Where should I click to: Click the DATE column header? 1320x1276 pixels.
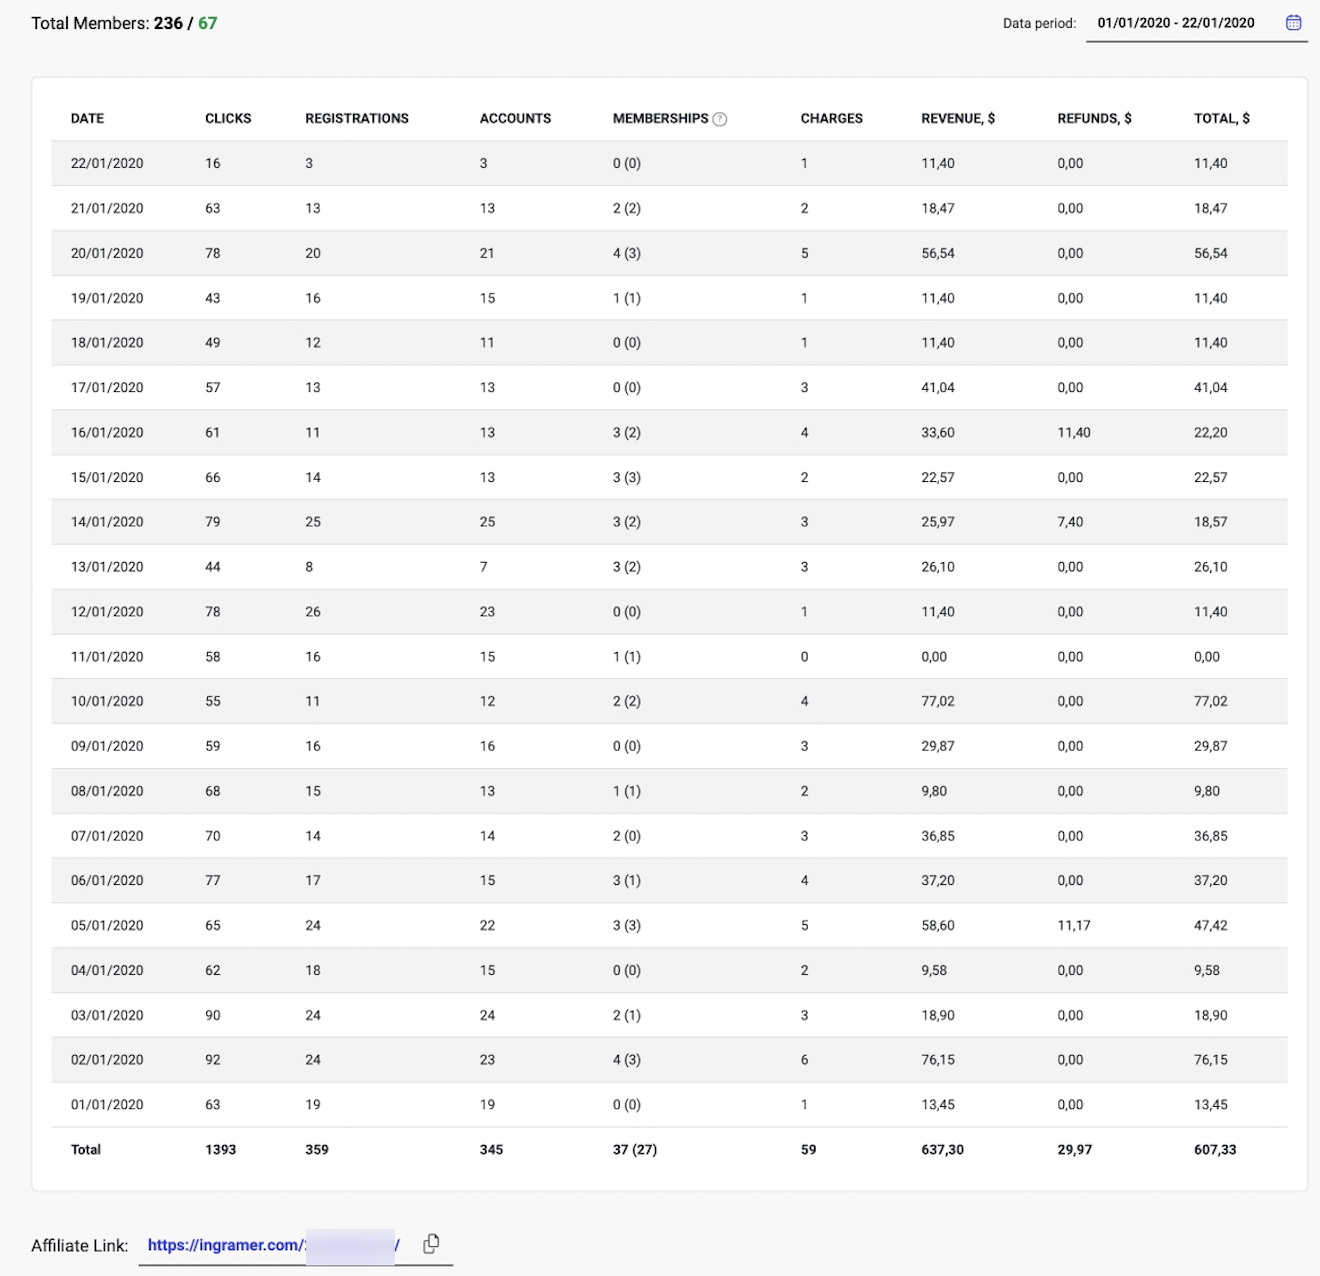click(87, 118)
